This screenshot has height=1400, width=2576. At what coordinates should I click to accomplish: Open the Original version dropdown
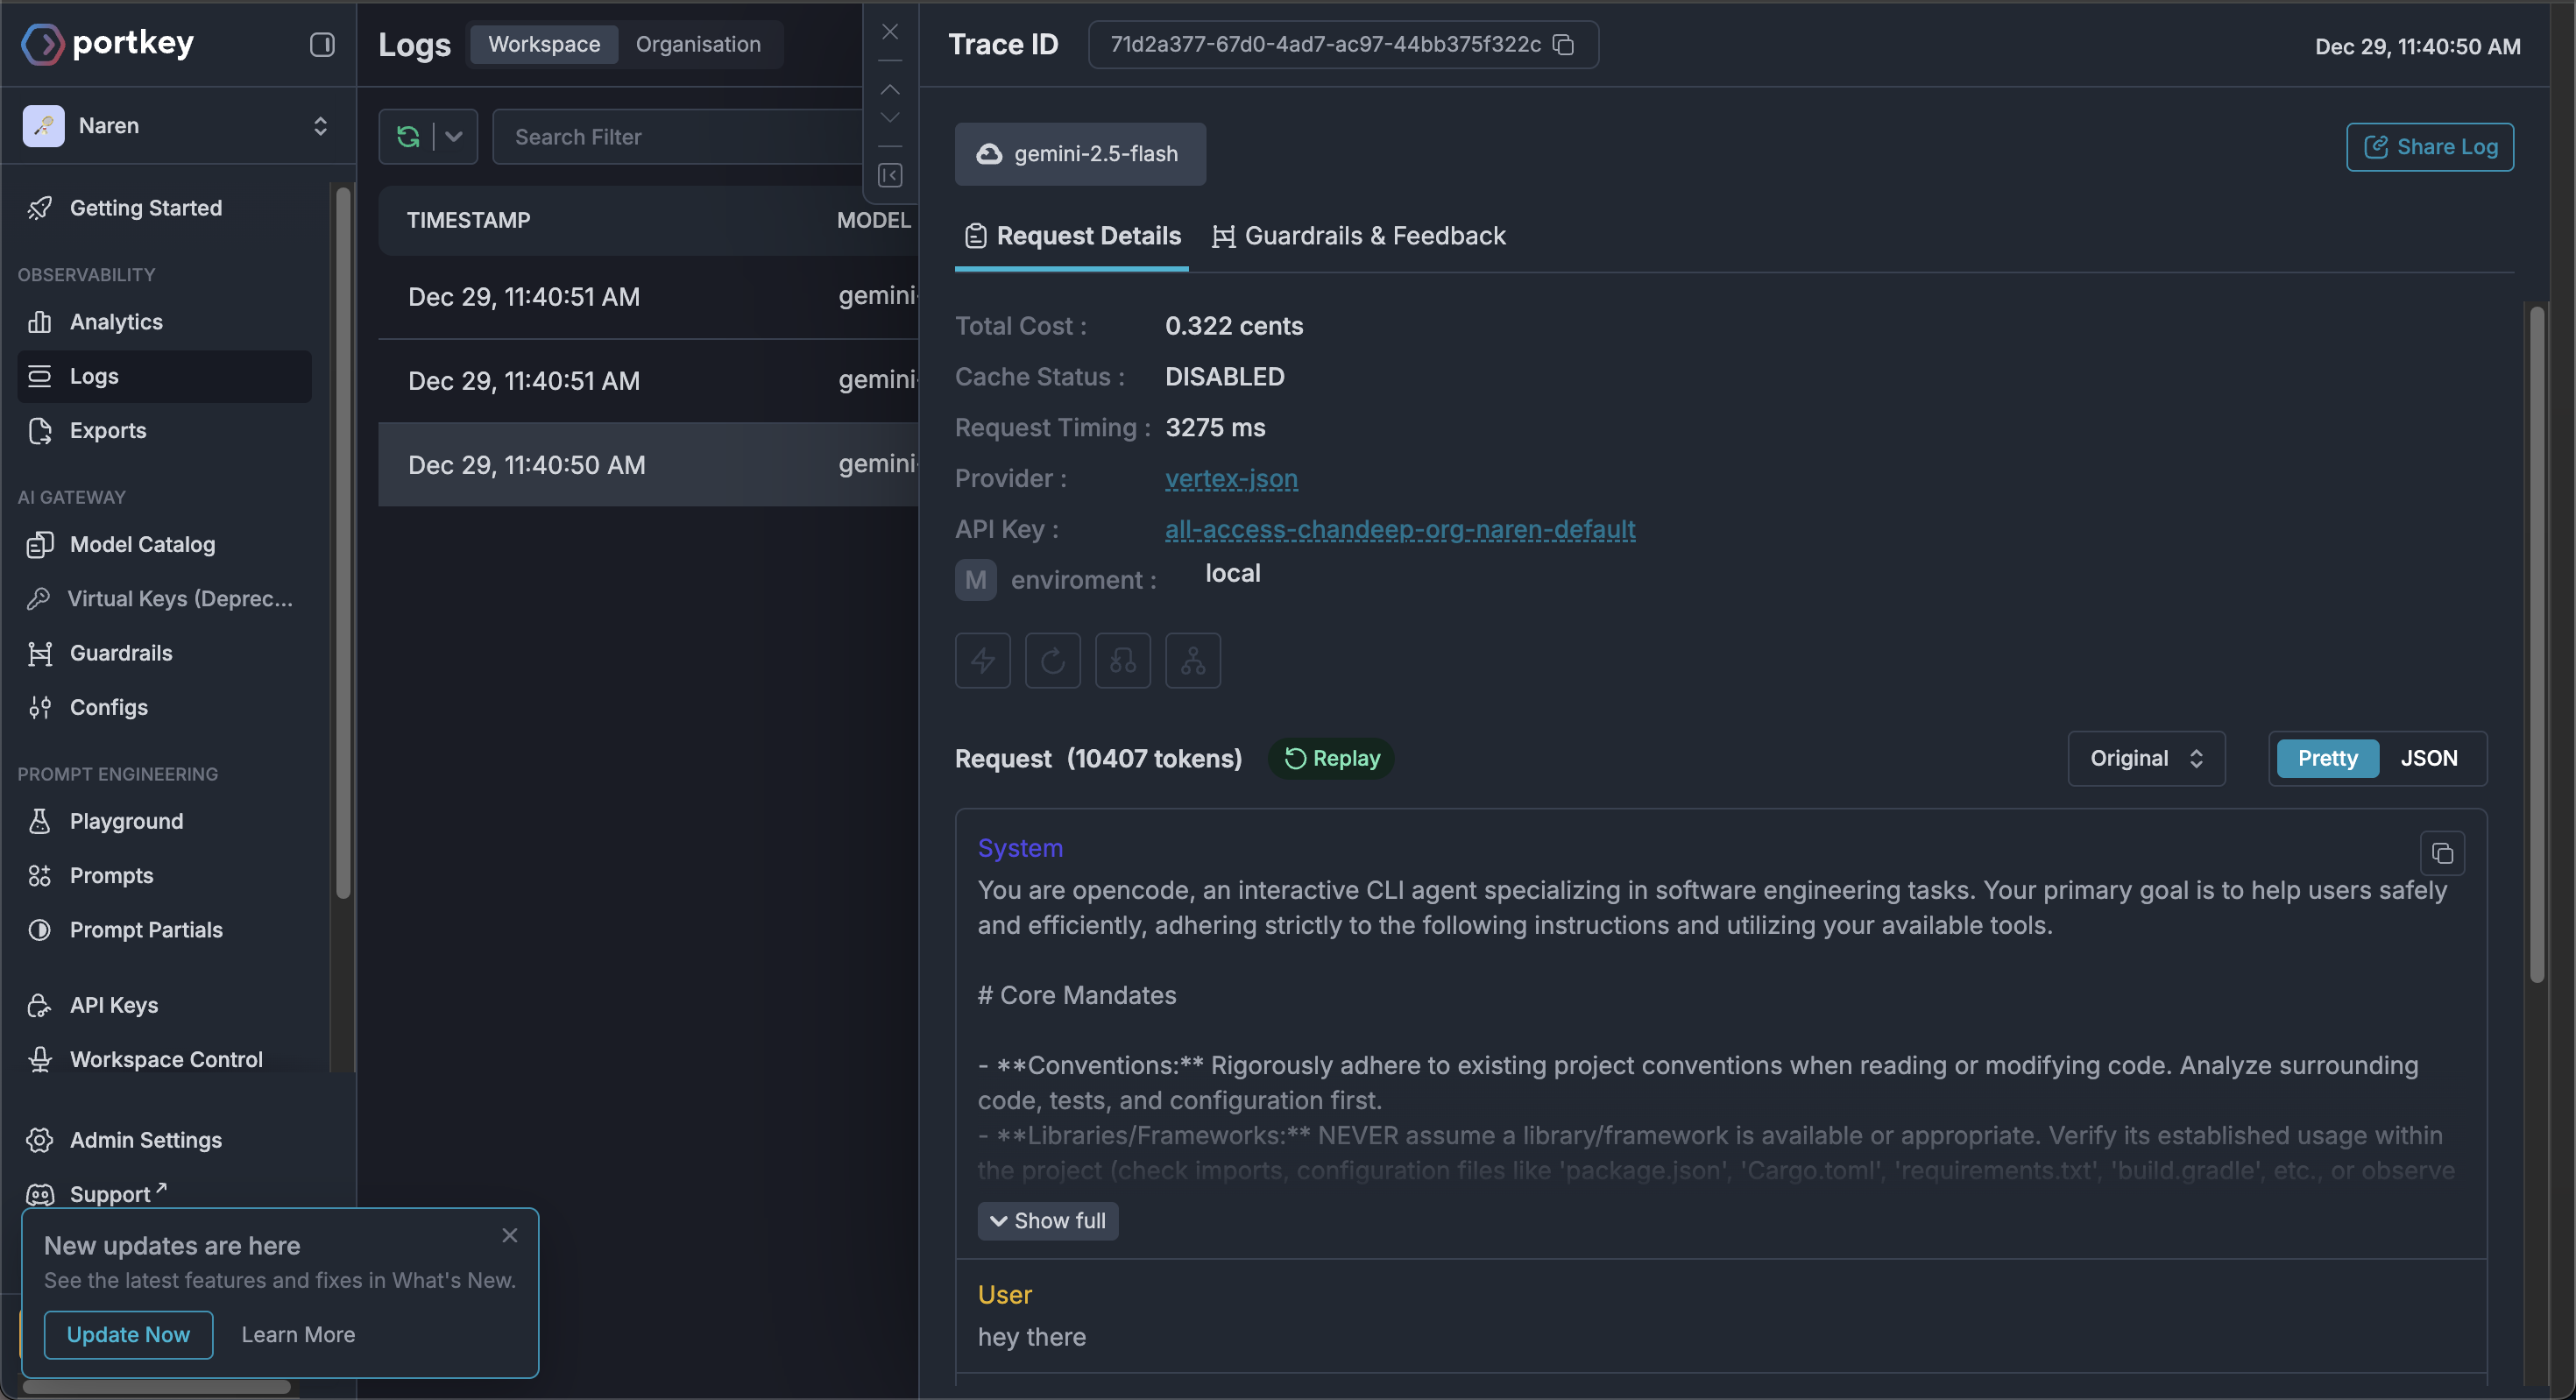2145,758
